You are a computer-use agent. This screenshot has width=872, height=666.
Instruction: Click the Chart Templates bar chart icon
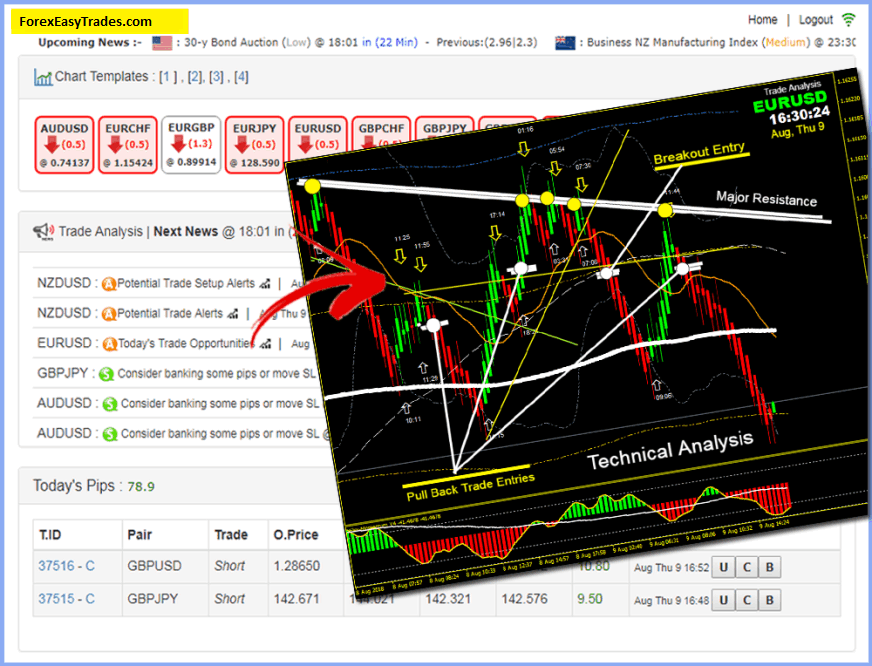43,77
